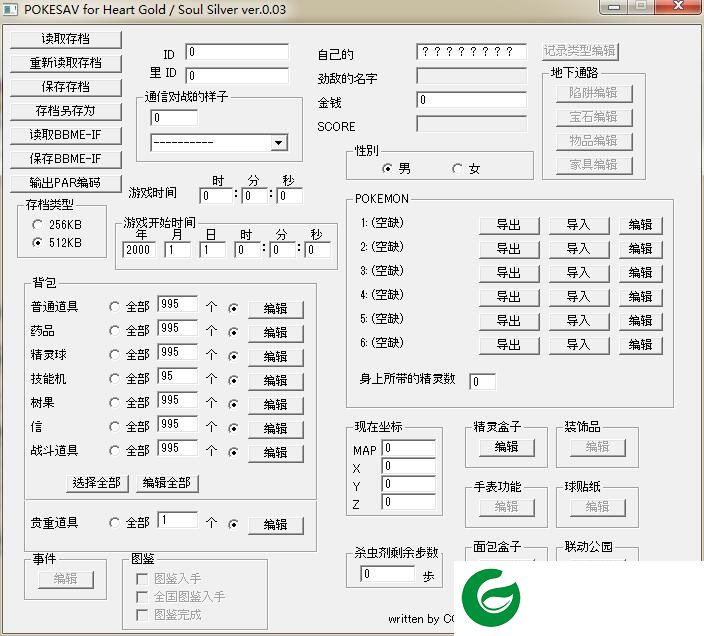Click the MAP coordinate field
Viewport: 704px width, 636px height.
pyautogui.click(x=409, y=448)
